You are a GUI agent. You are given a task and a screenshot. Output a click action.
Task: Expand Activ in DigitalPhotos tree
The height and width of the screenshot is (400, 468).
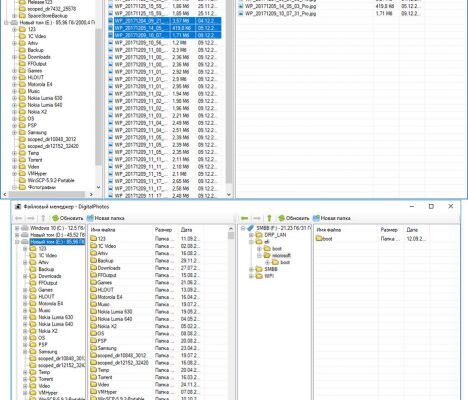coord(25,263)
